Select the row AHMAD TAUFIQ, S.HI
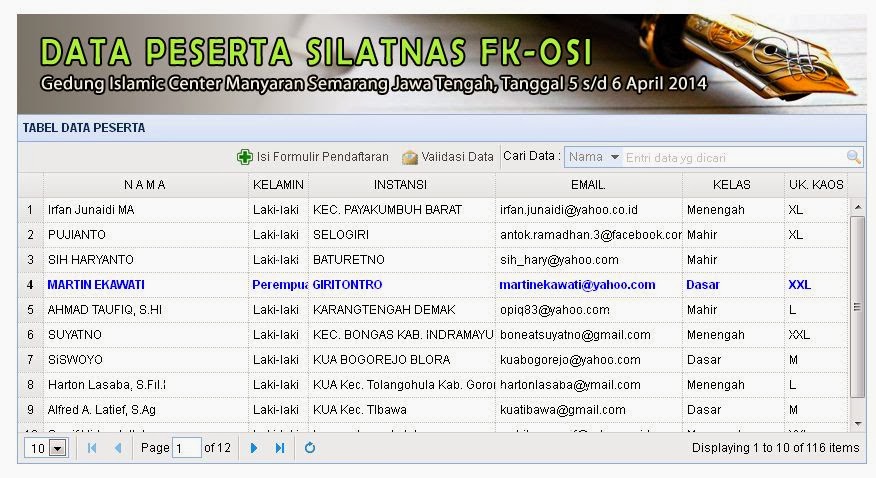876x478 pixels. pyautogui.click(x=433, y=310)
